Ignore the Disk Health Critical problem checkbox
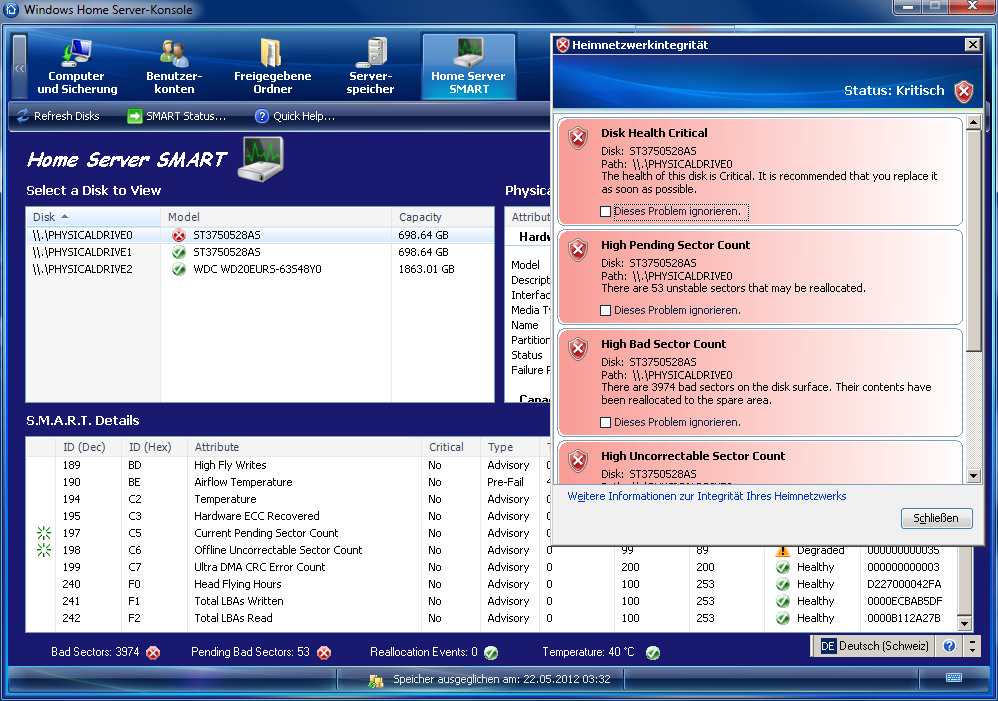Viewport: 998px width, 701px height. 605,211
